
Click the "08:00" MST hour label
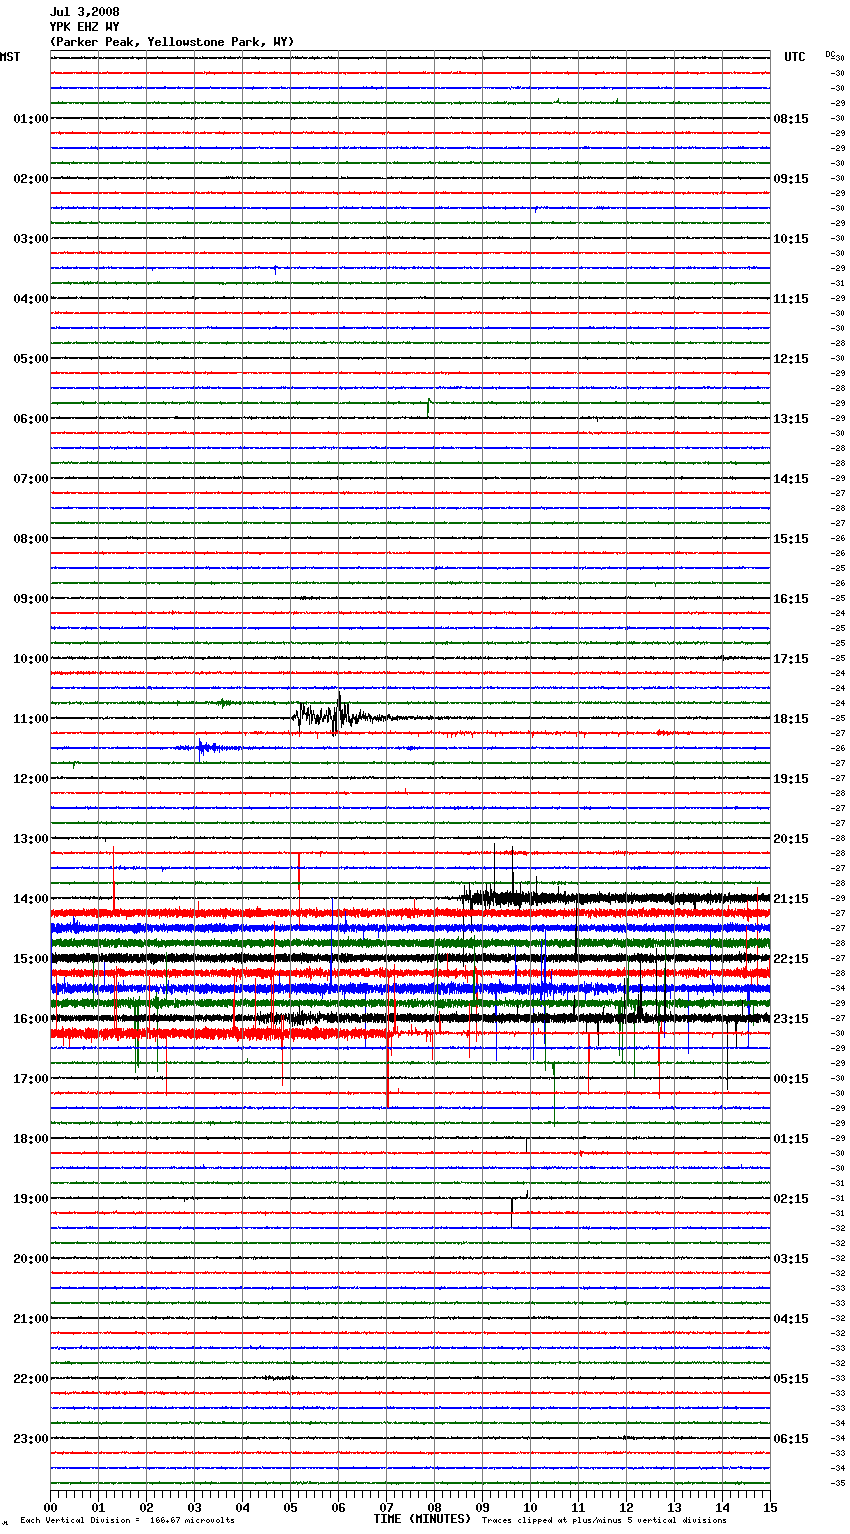(x=30, y=539)
